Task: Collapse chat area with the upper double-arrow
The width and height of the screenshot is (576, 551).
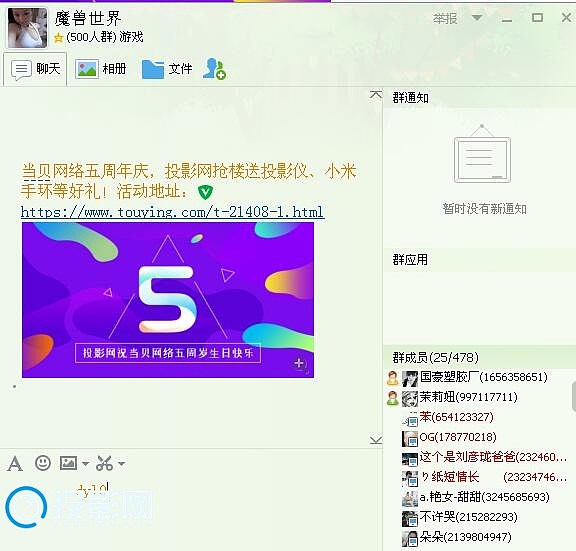Action: click(375, 95)
